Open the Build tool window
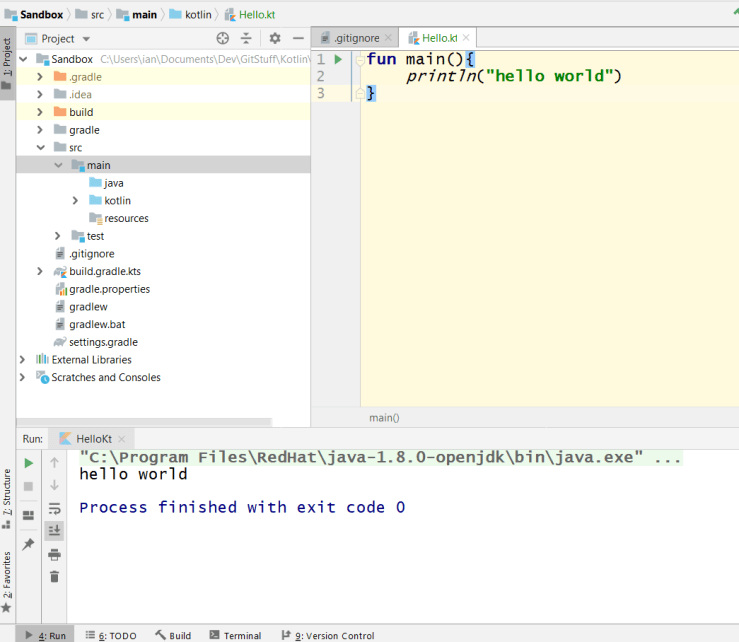Image resolution: width=739 pixels, height=642 pixels. pyautogui.click(x=173, y=635)
